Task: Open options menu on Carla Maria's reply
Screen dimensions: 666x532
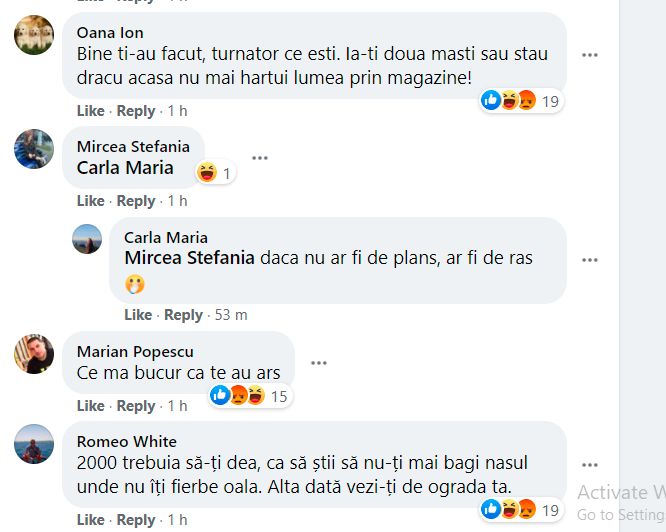Action: pyautogui.click(x=590, y=260)
